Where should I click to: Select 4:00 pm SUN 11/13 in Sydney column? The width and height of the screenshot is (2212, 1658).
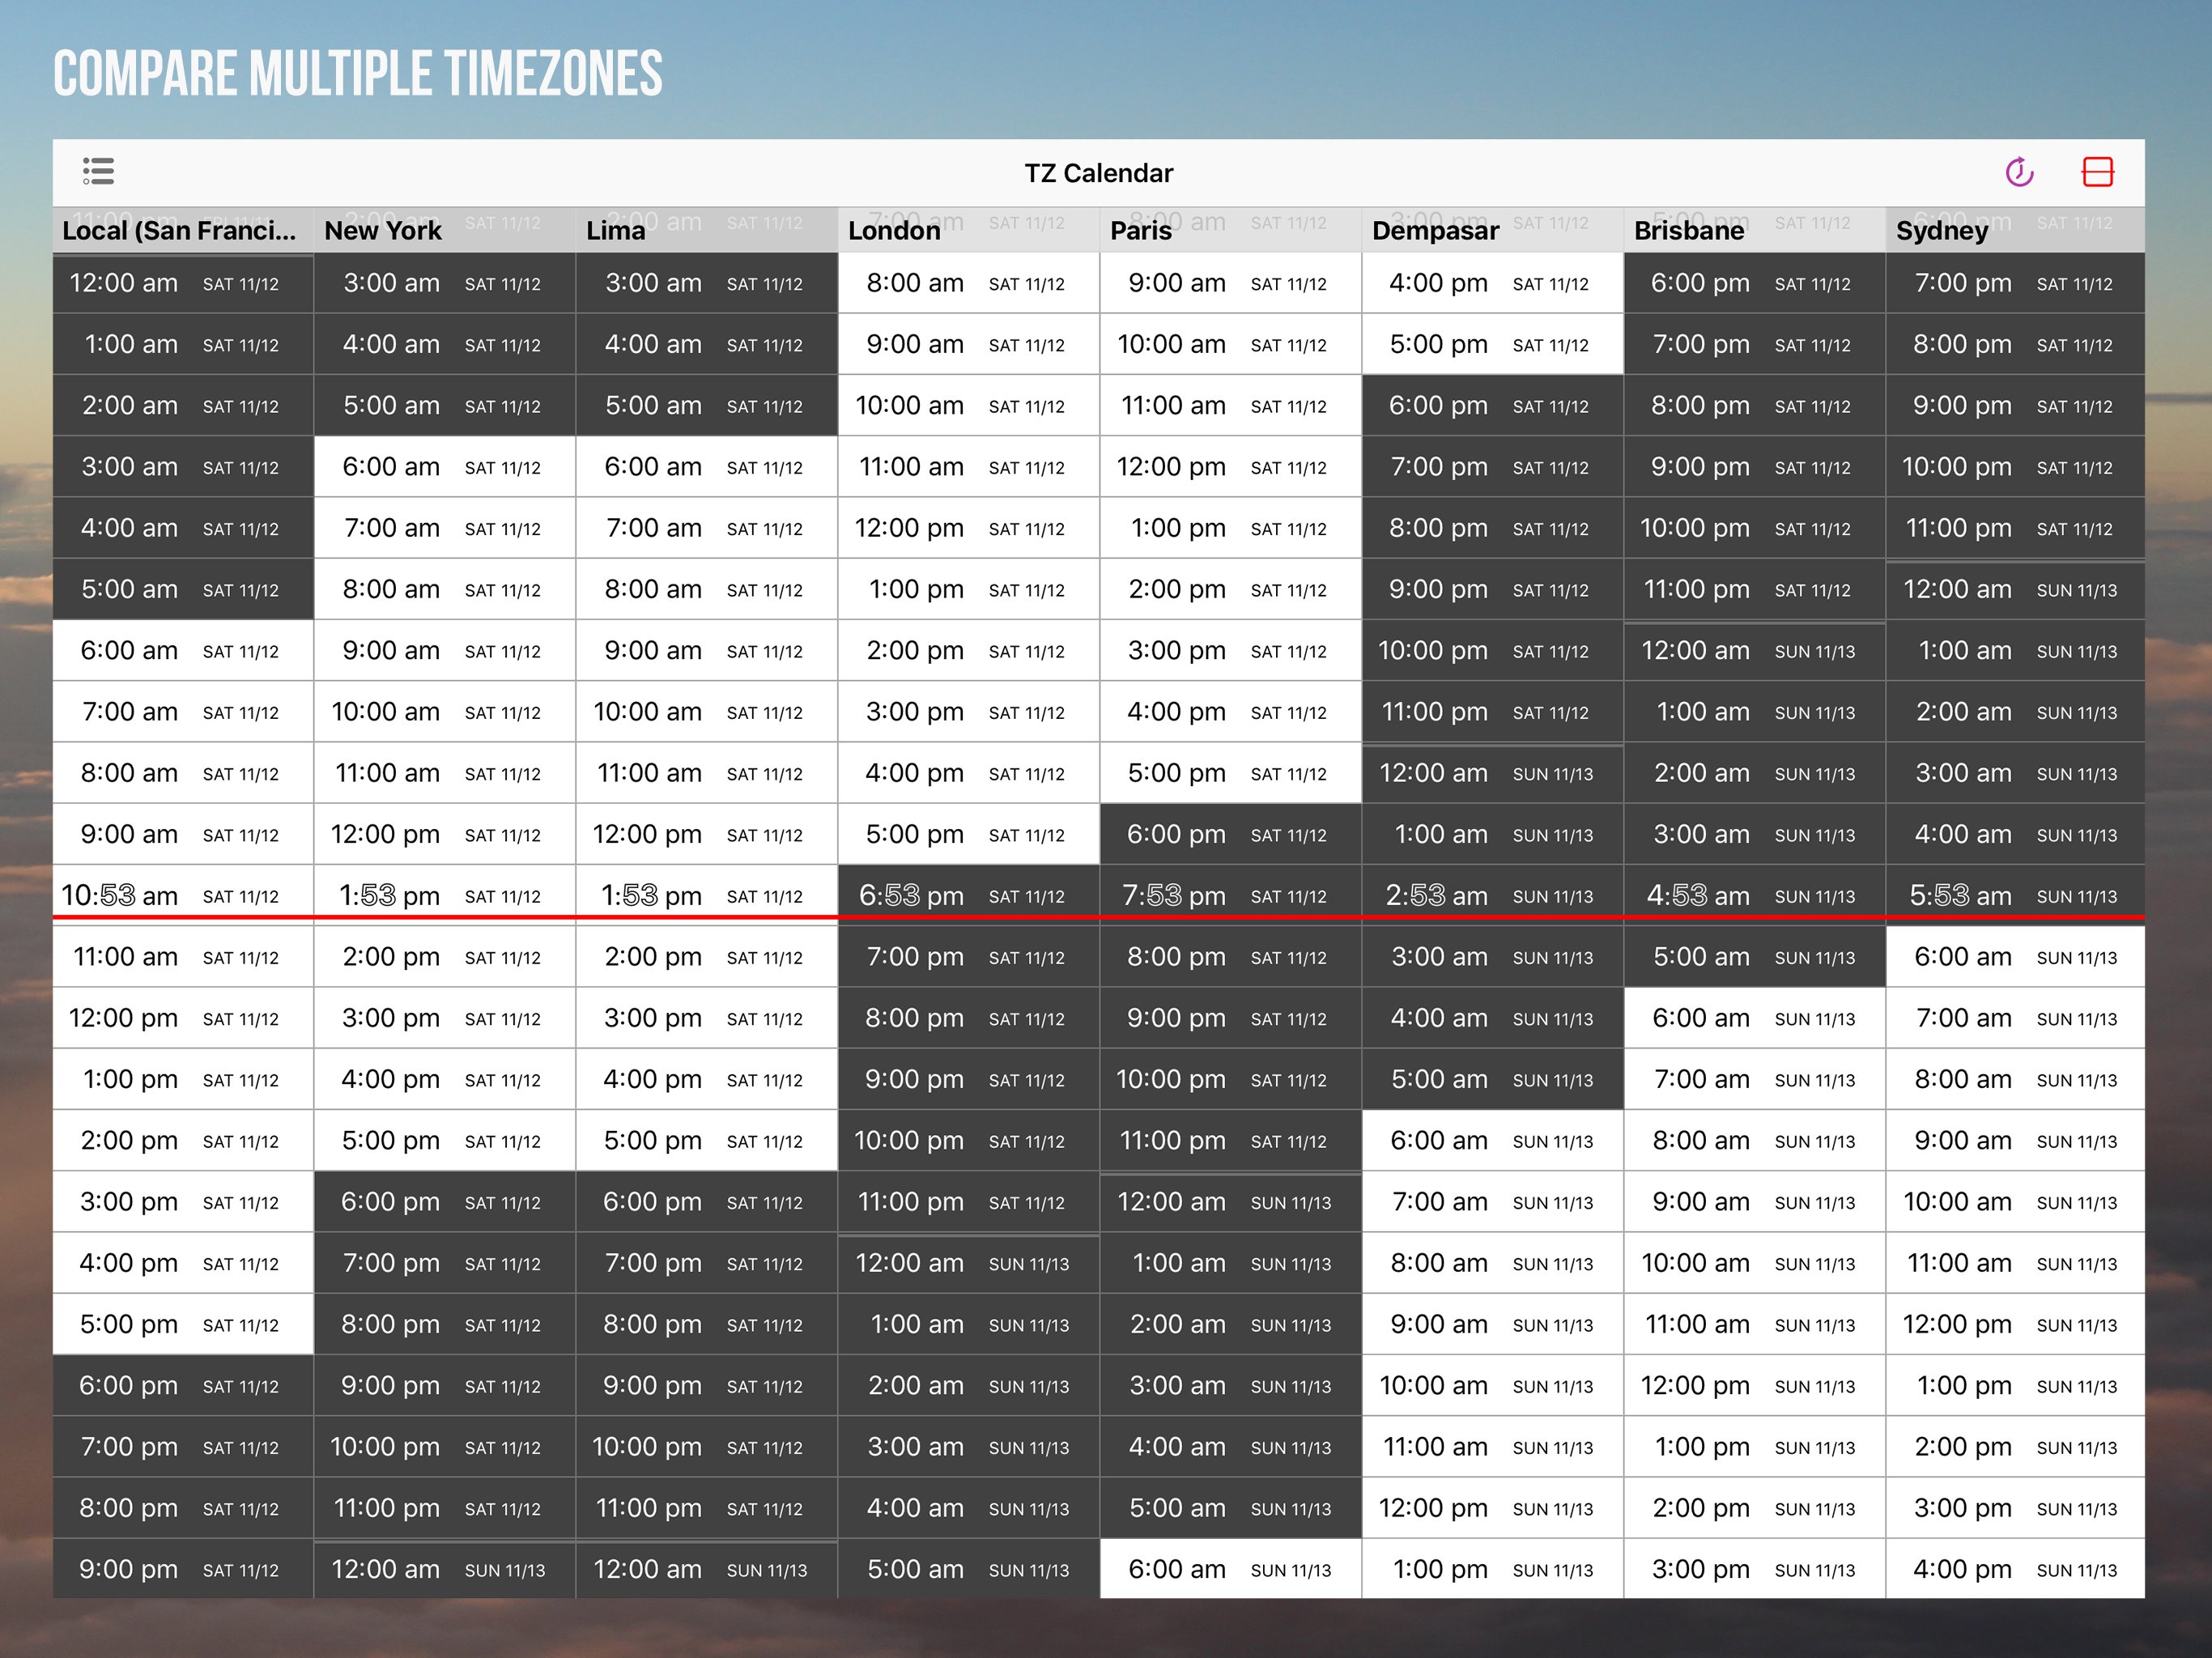[2015, 1569]
